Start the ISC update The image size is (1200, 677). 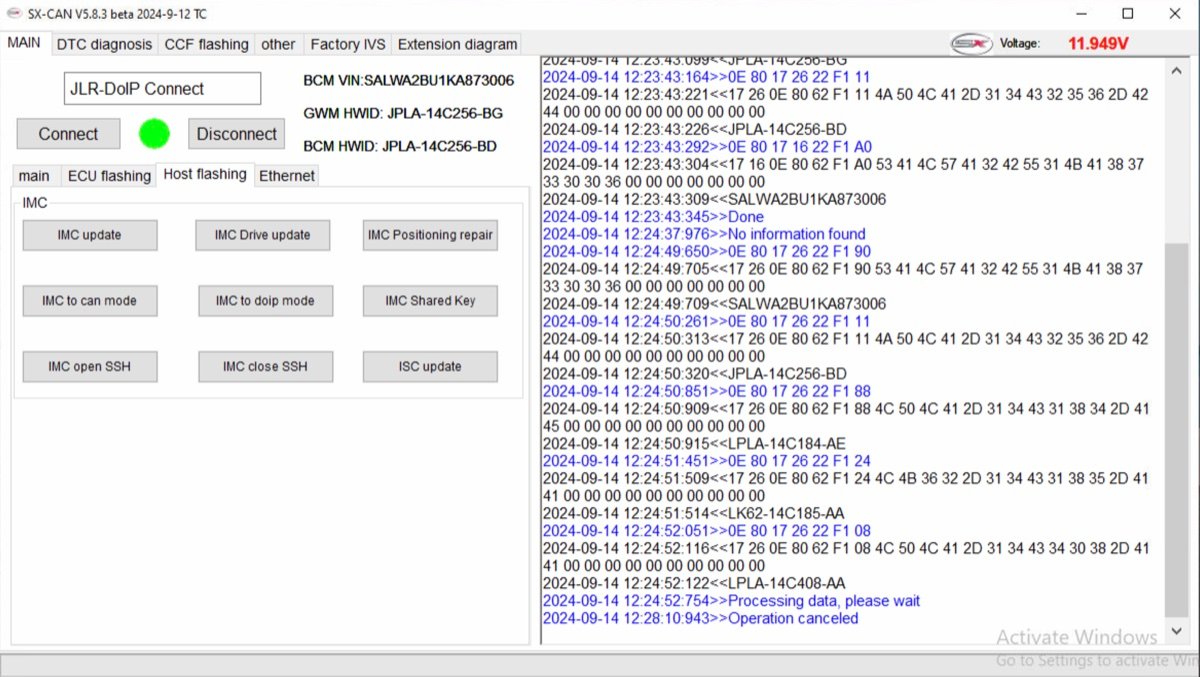430,367
